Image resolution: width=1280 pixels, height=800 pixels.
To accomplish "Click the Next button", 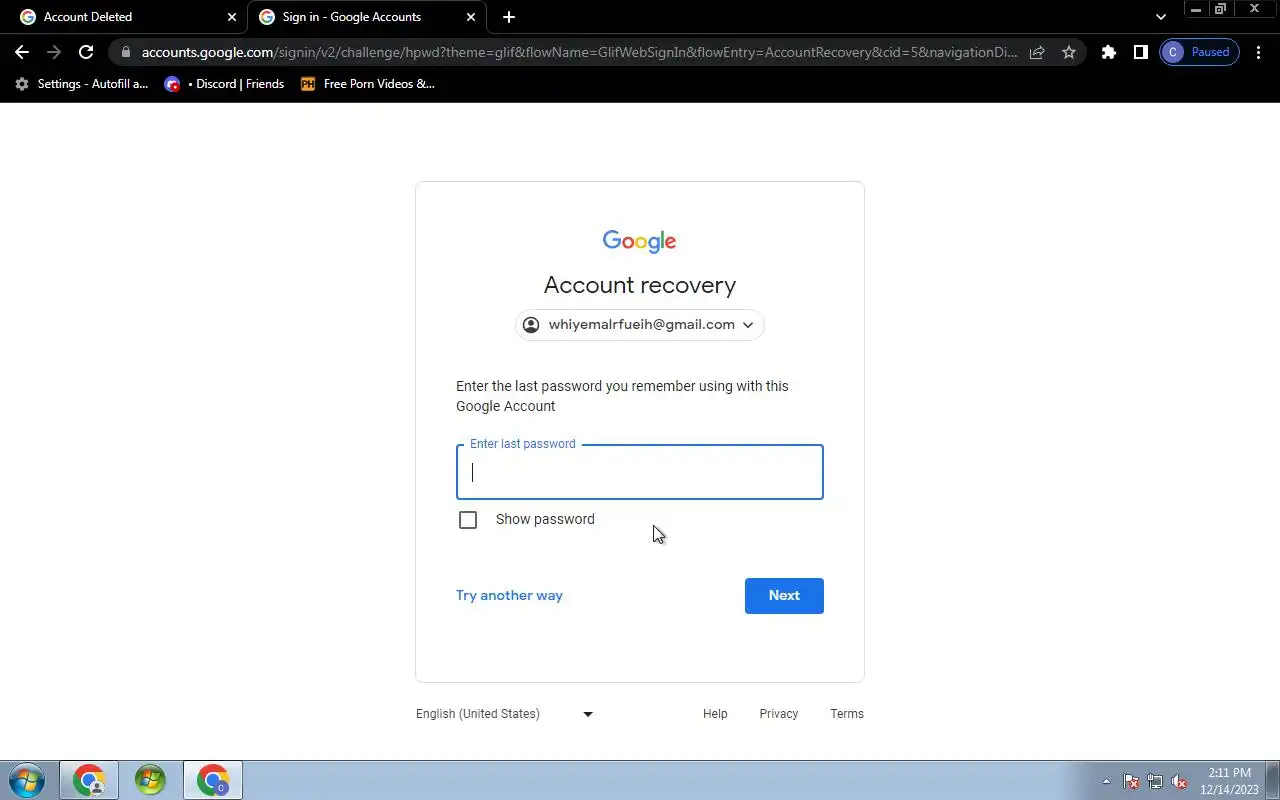I will pos(784,596).
